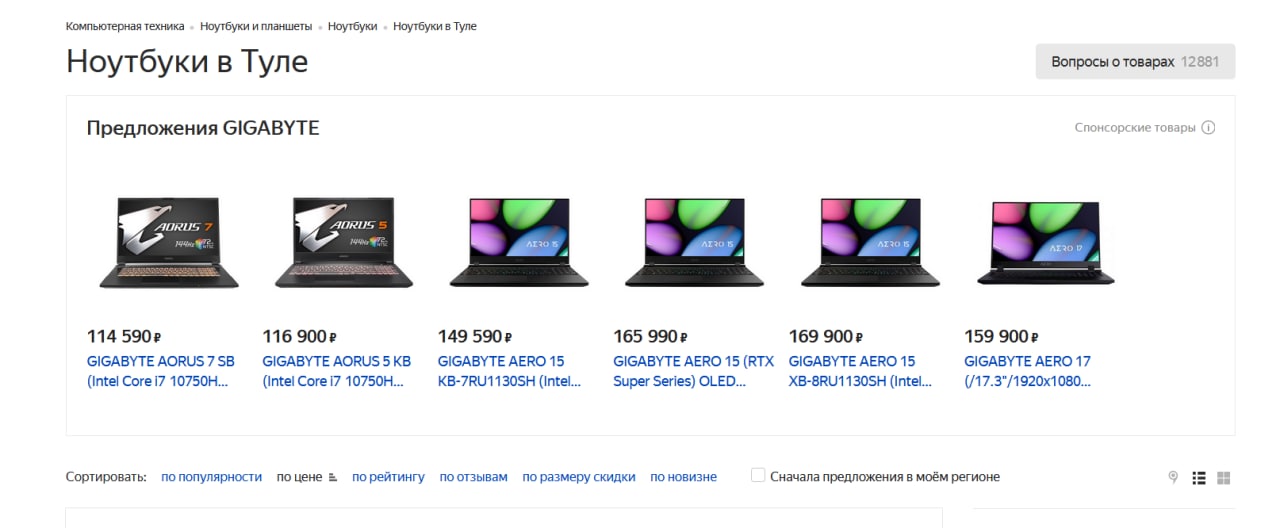Viewport: 1280px width, 528px height.
Task: Go to 'Ноутбуки и планшеты' breadcrumb
Action: click(x=256, y=26)
